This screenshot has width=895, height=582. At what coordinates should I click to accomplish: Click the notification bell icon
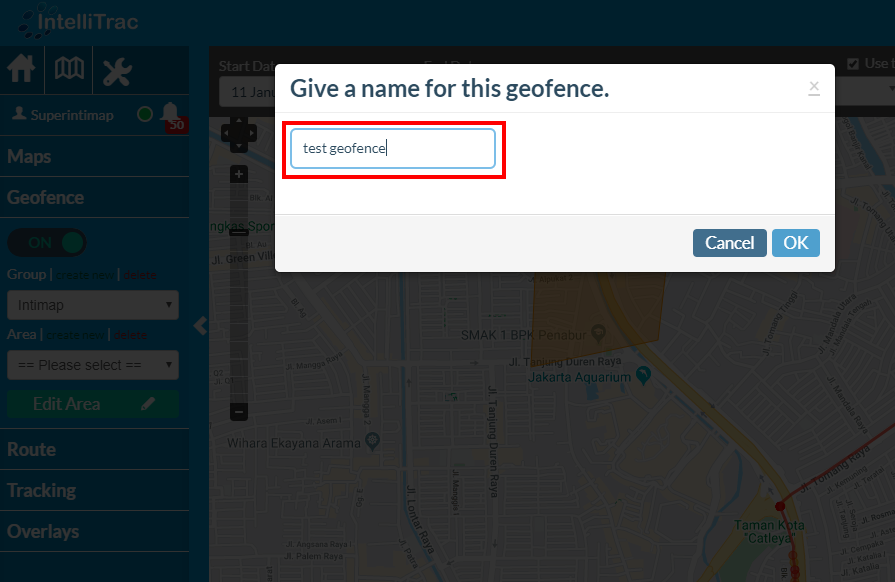(171, 113)
